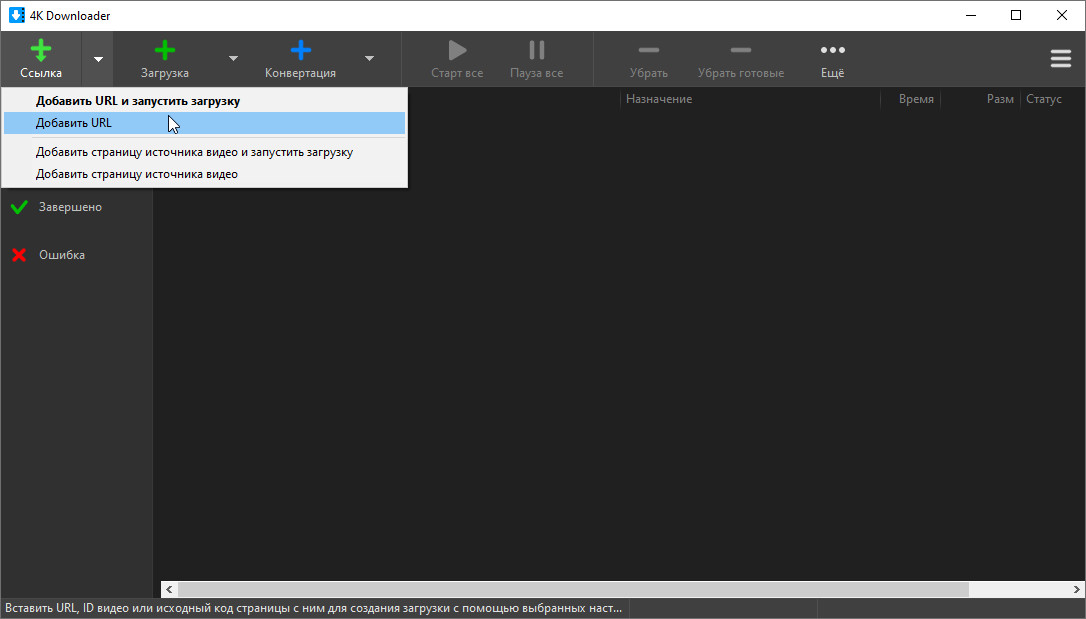The width and height of the screenshot is (1086, 619).
Task: Expand the Конвертация dropdown arrow
Action: (369, 59)
